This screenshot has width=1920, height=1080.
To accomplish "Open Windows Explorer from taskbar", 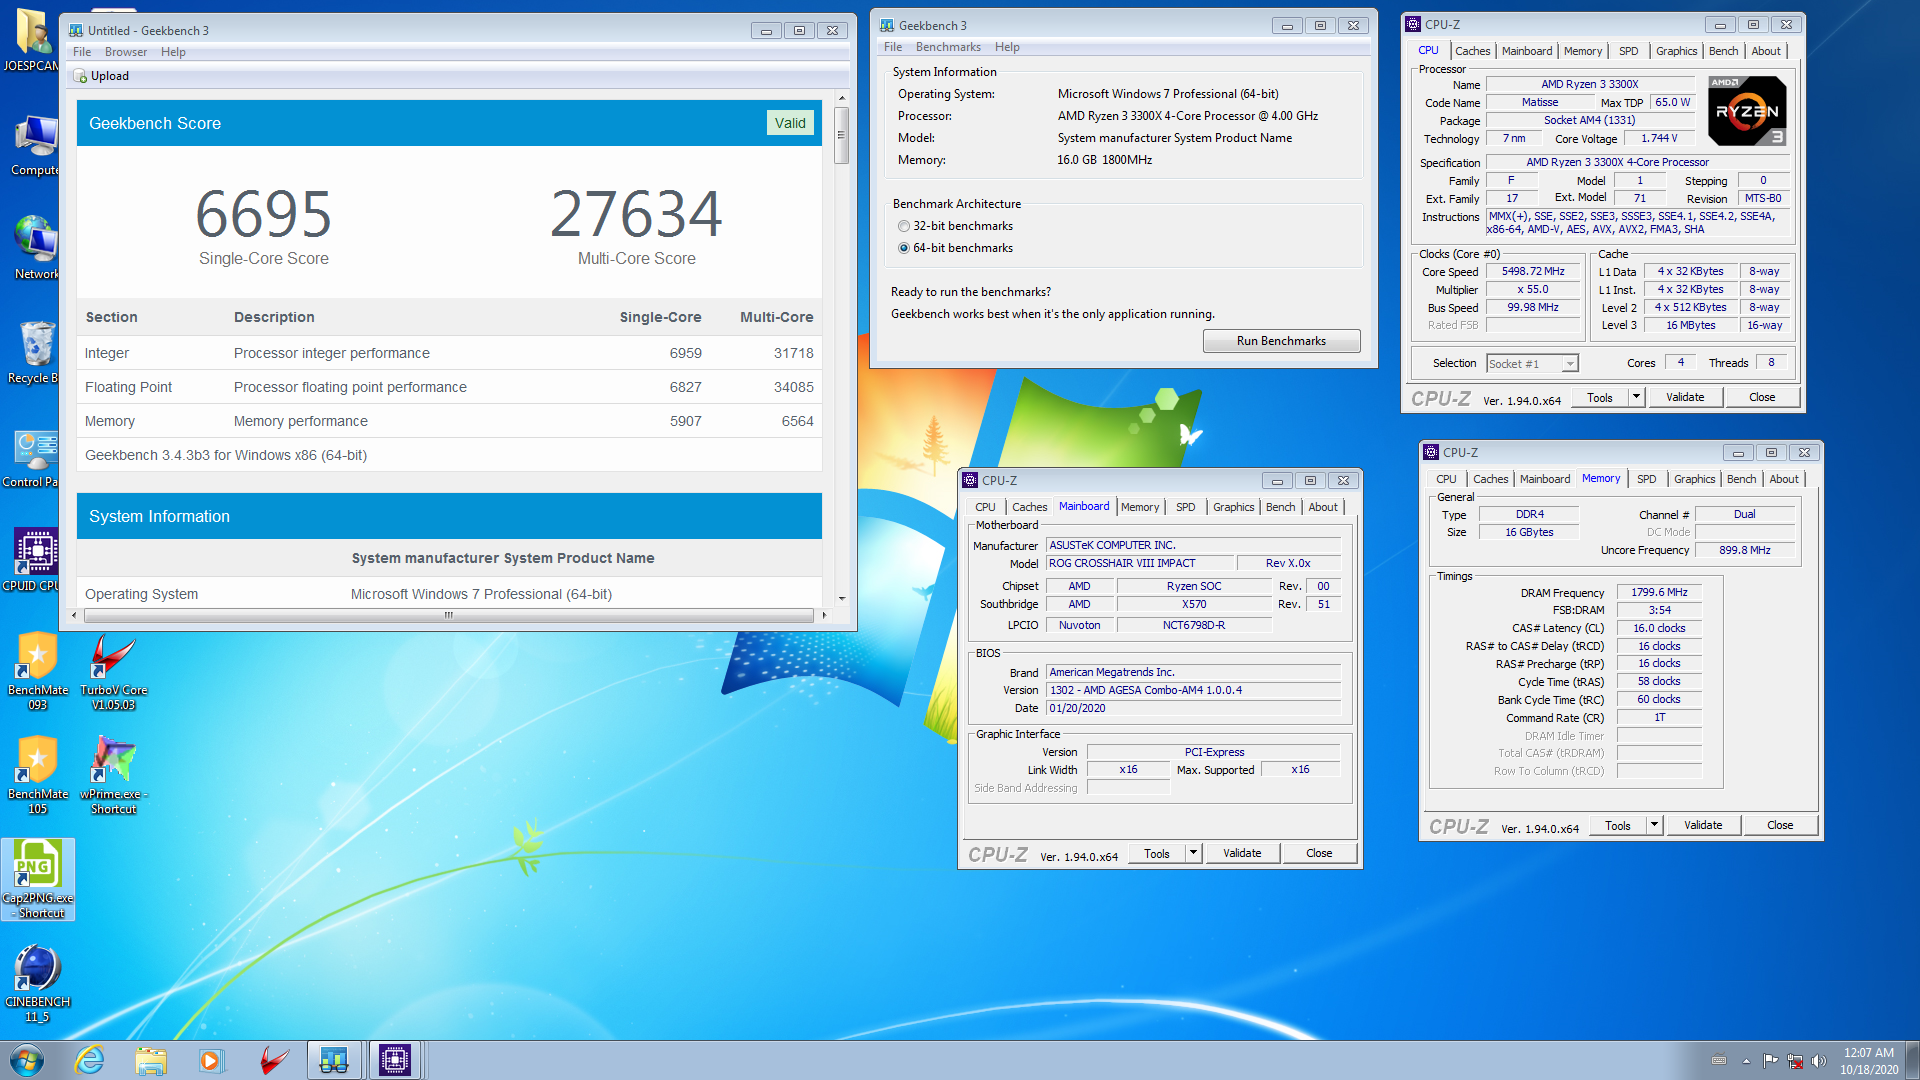I will click(151, 1060).
